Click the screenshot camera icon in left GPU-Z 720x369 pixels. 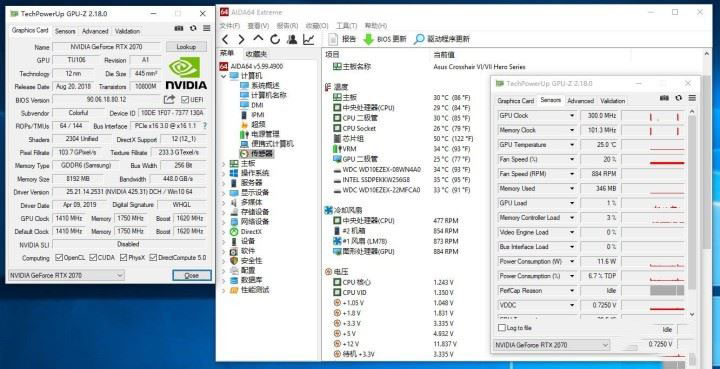pyautogui.click(x=179, y=28)
